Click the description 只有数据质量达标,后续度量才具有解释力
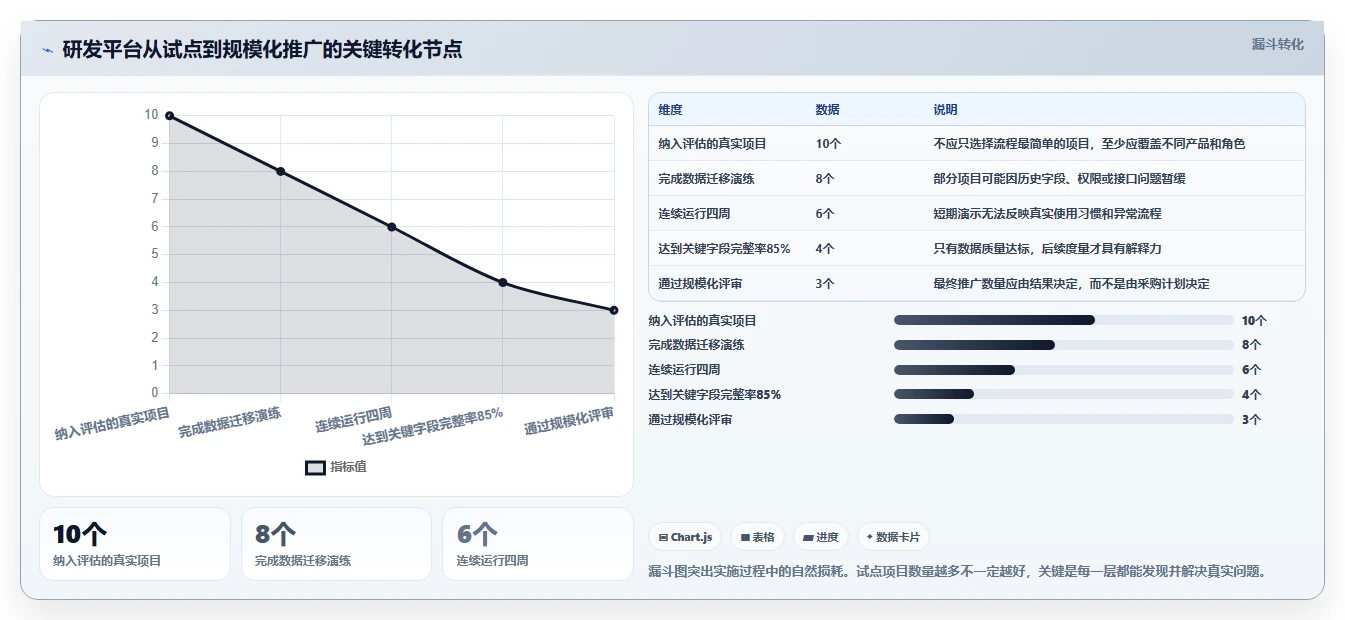 1047,249
